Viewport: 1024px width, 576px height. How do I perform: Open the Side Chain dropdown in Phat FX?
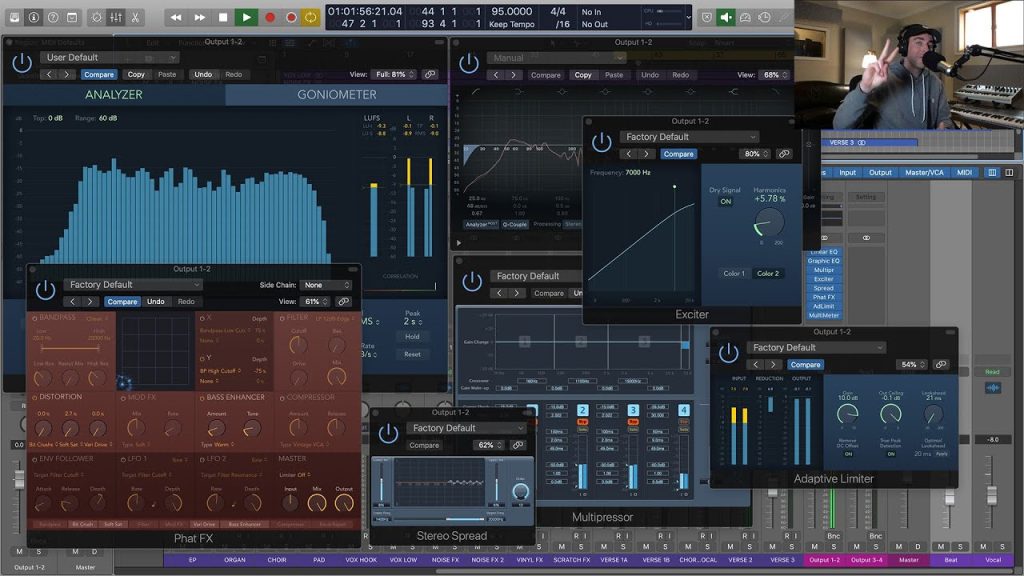pos(325,285)
